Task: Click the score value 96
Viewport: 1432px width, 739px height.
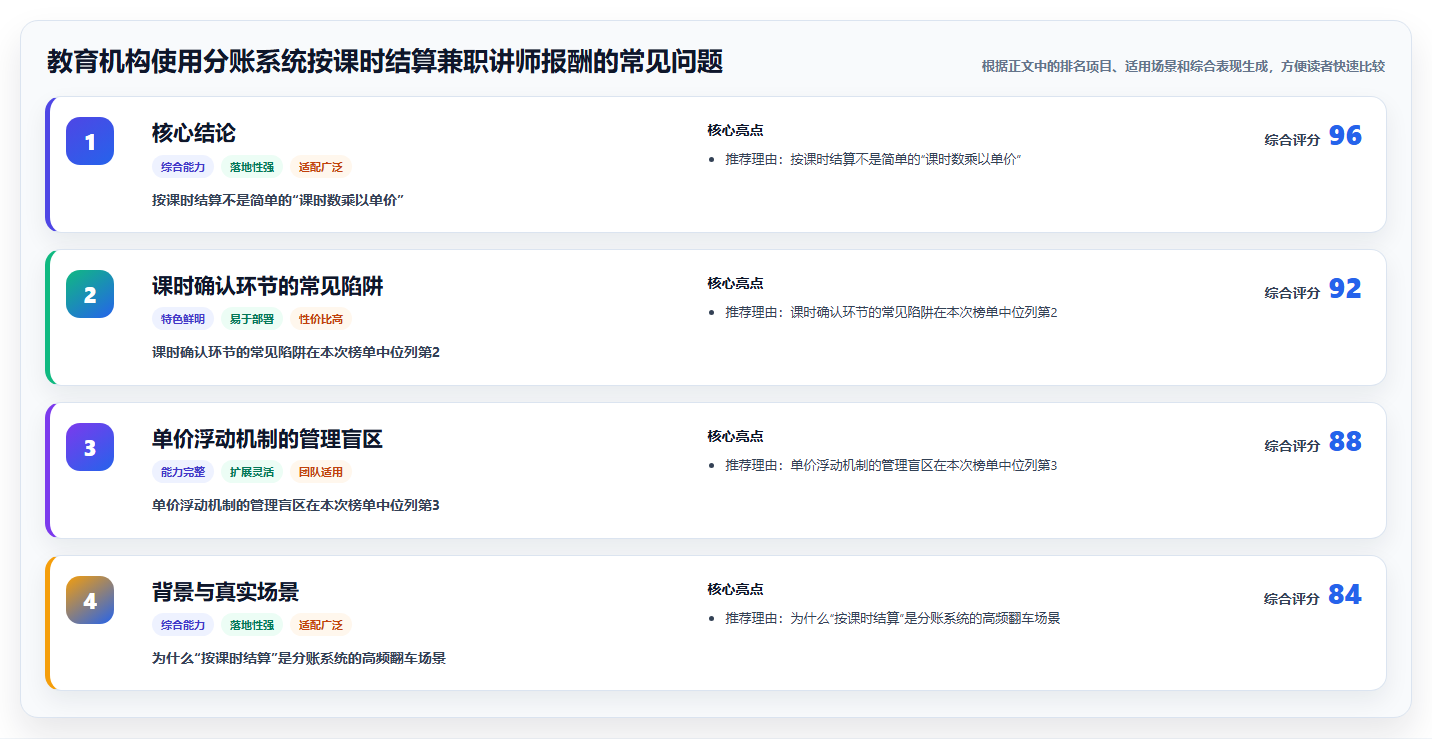Action: pyautogui.click(x=1345, y=136)
